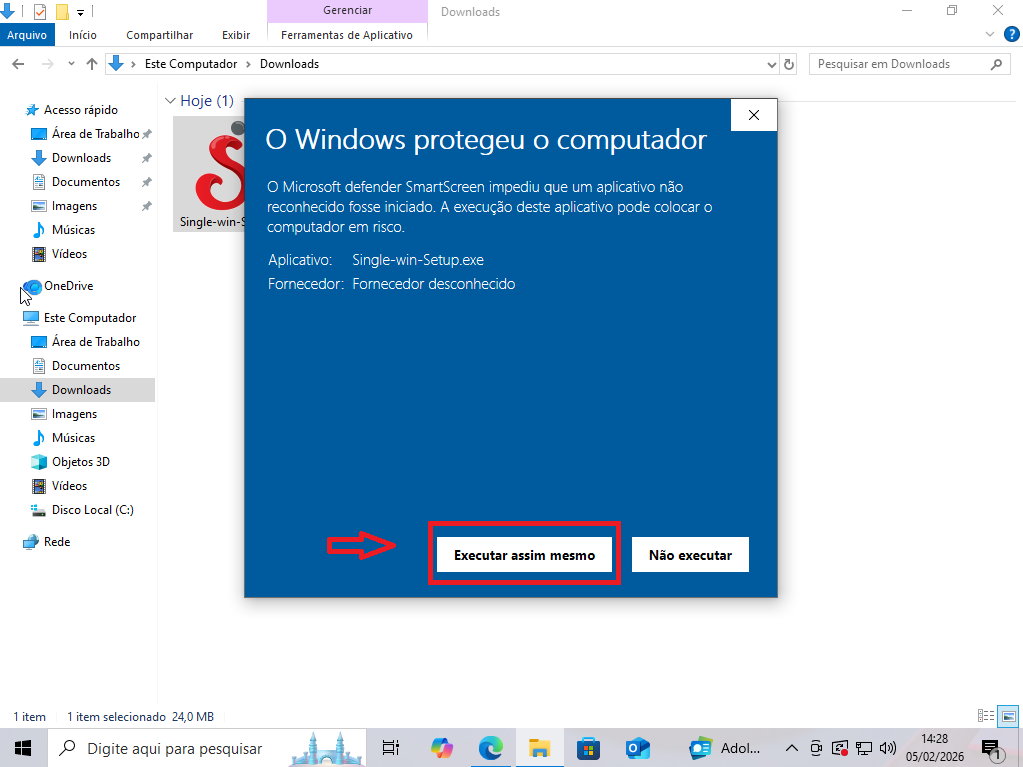
Task: Open Microsoft Edge from the taskbar
Action: tap(491, 747)
